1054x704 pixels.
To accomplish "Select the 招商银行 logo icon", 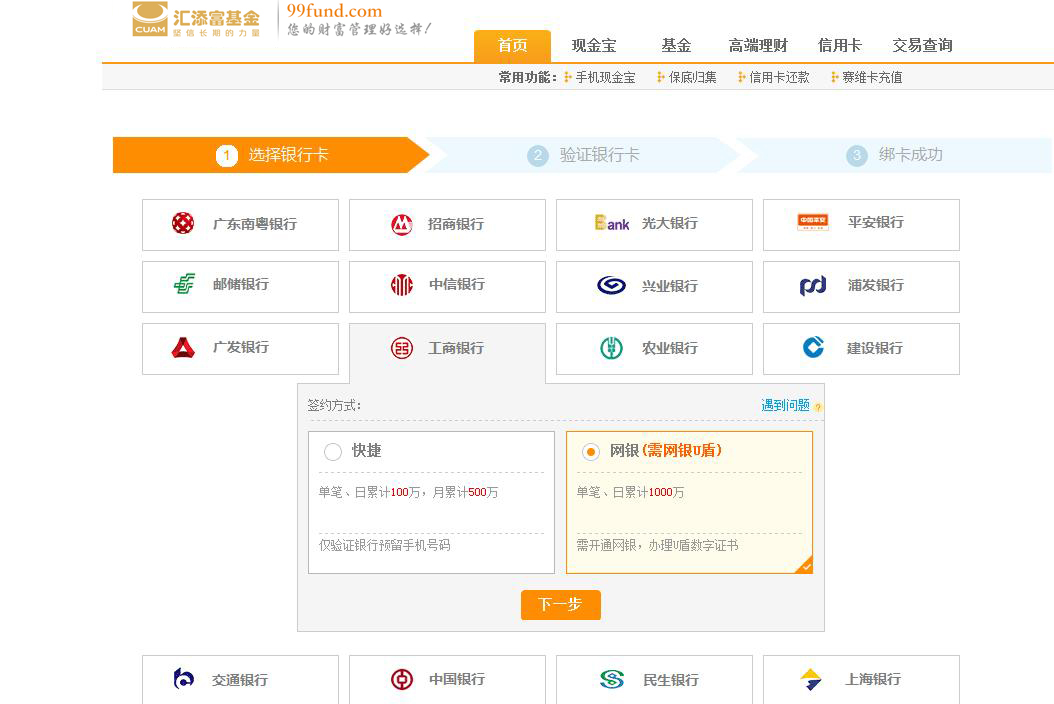I will [402, 224].
